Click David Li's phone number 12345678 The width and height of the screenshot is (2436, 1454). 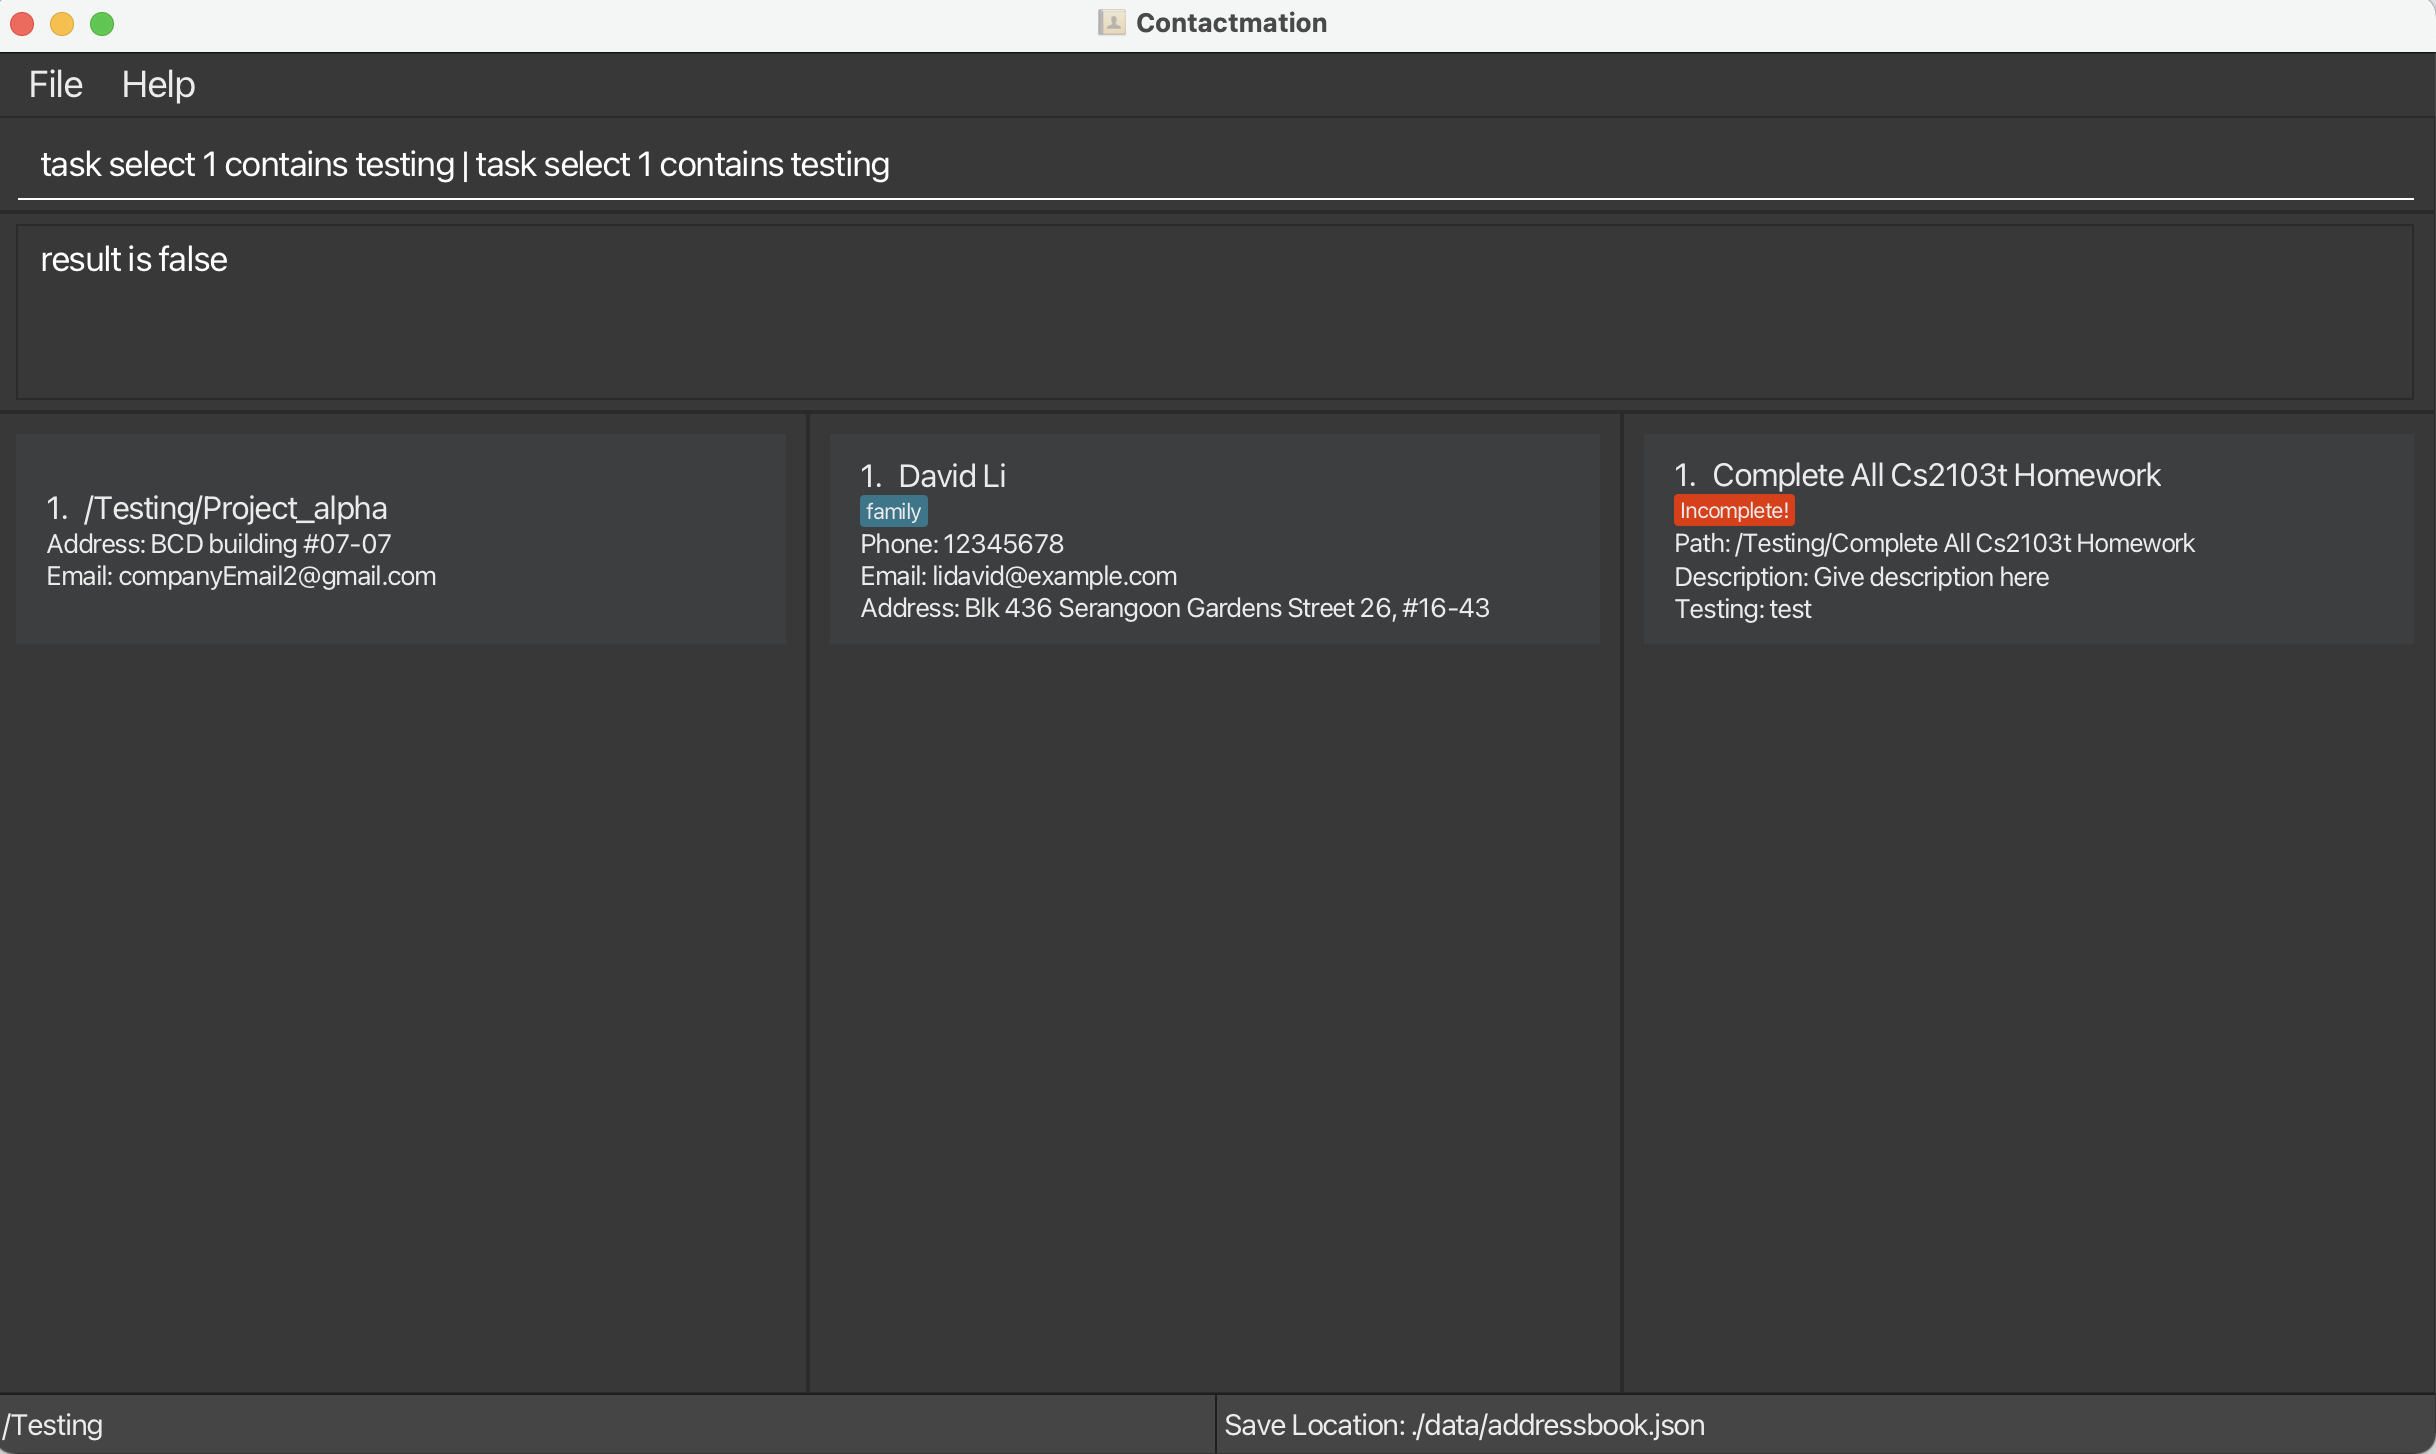point(1003,544)
